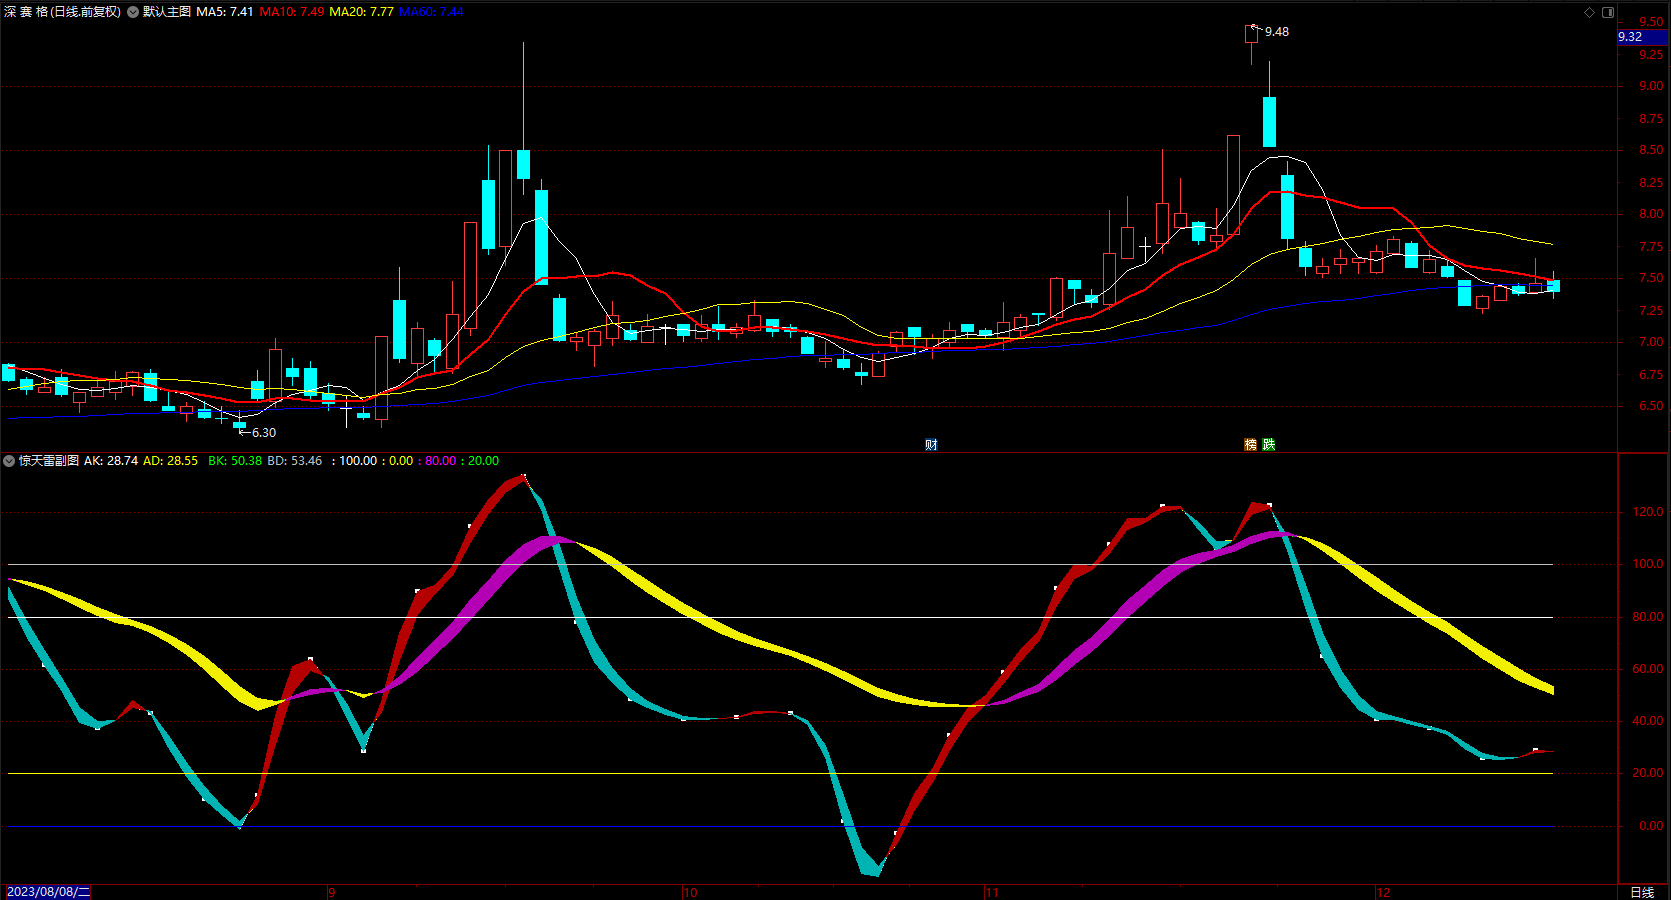1671x900 pixels.
Task: Click the 跌 event marker icon
Action: 1269,445
